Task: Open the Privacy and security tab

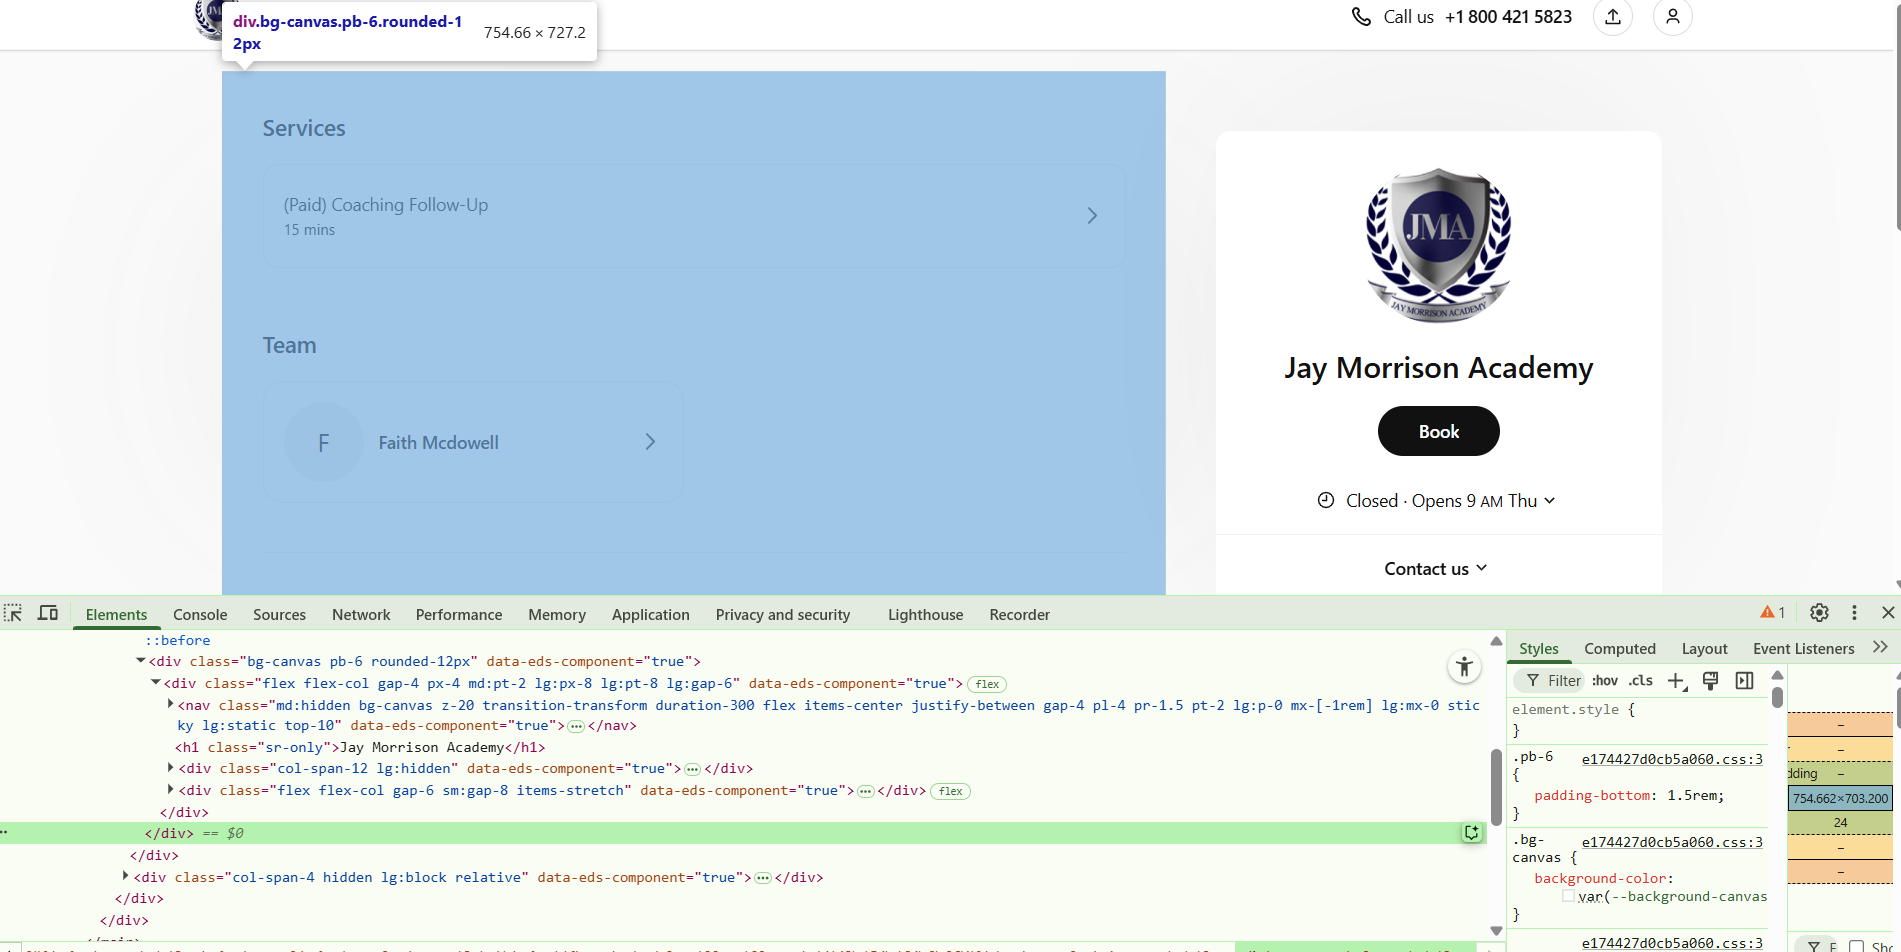Action: (x=783, y=614)
